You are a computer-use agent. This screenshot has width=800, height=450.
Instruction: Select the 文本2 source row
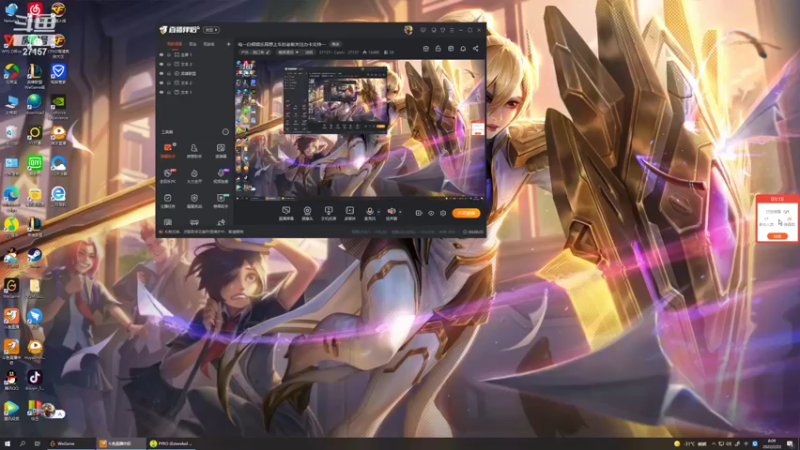[x=195, y=83]
